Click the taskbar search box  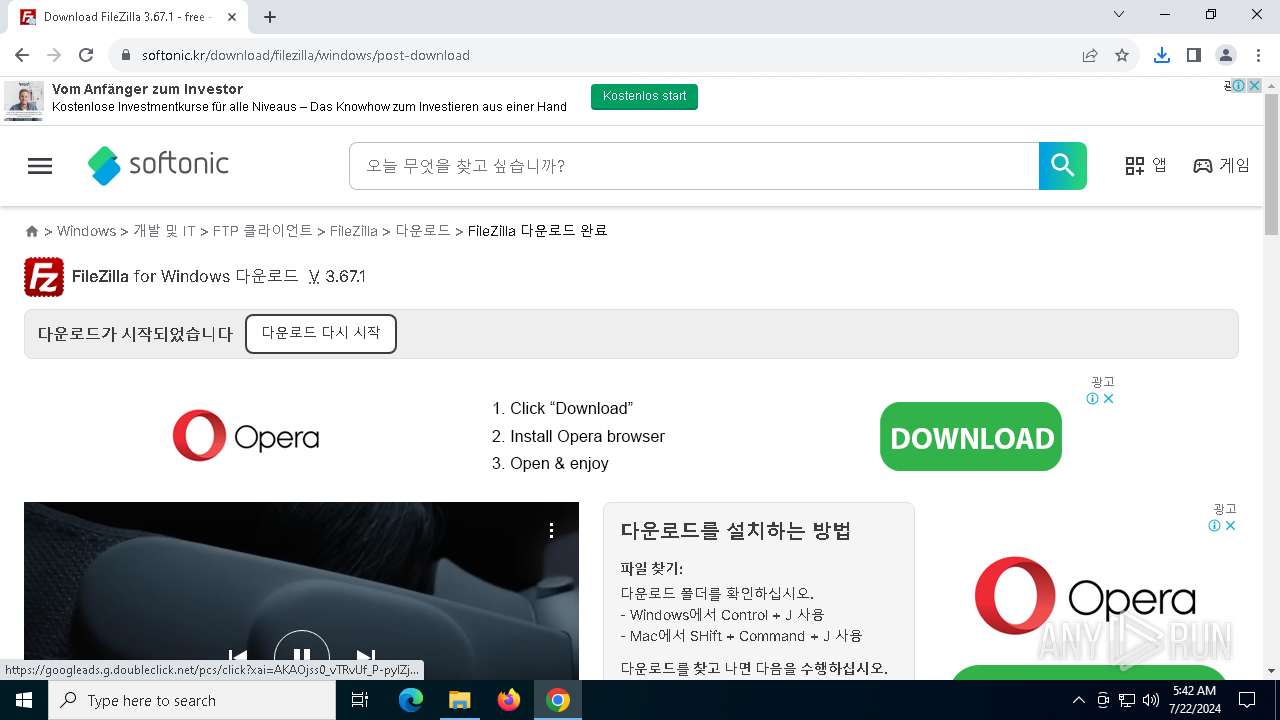click(192, 700)
